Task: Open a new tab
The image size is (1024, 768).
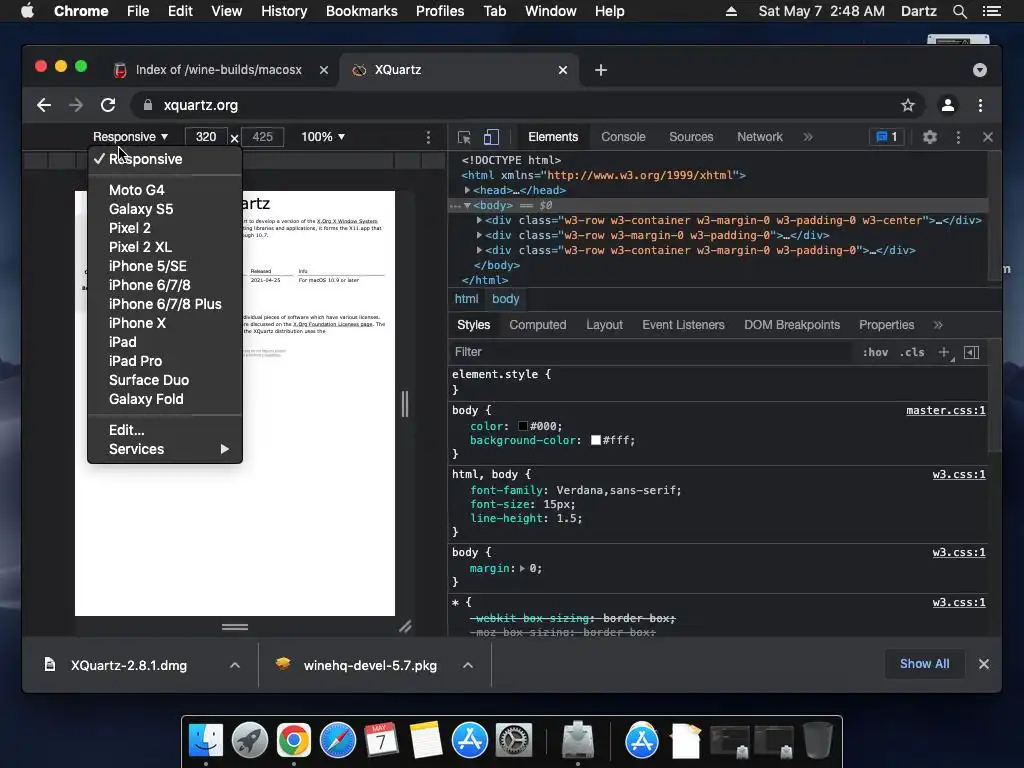Action: 601,70
